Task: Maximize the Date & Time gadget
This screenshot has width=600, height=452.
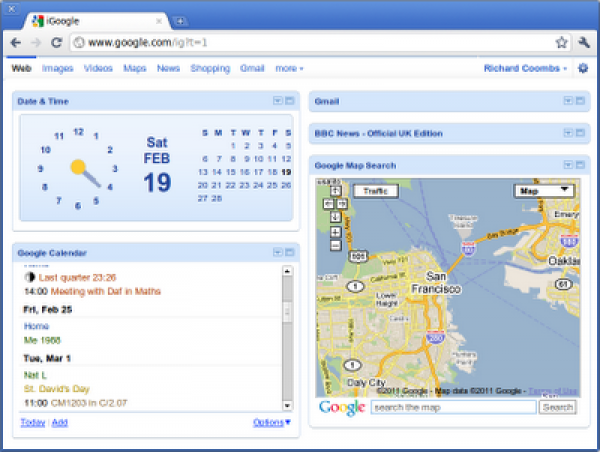Action: click(290, 101)
